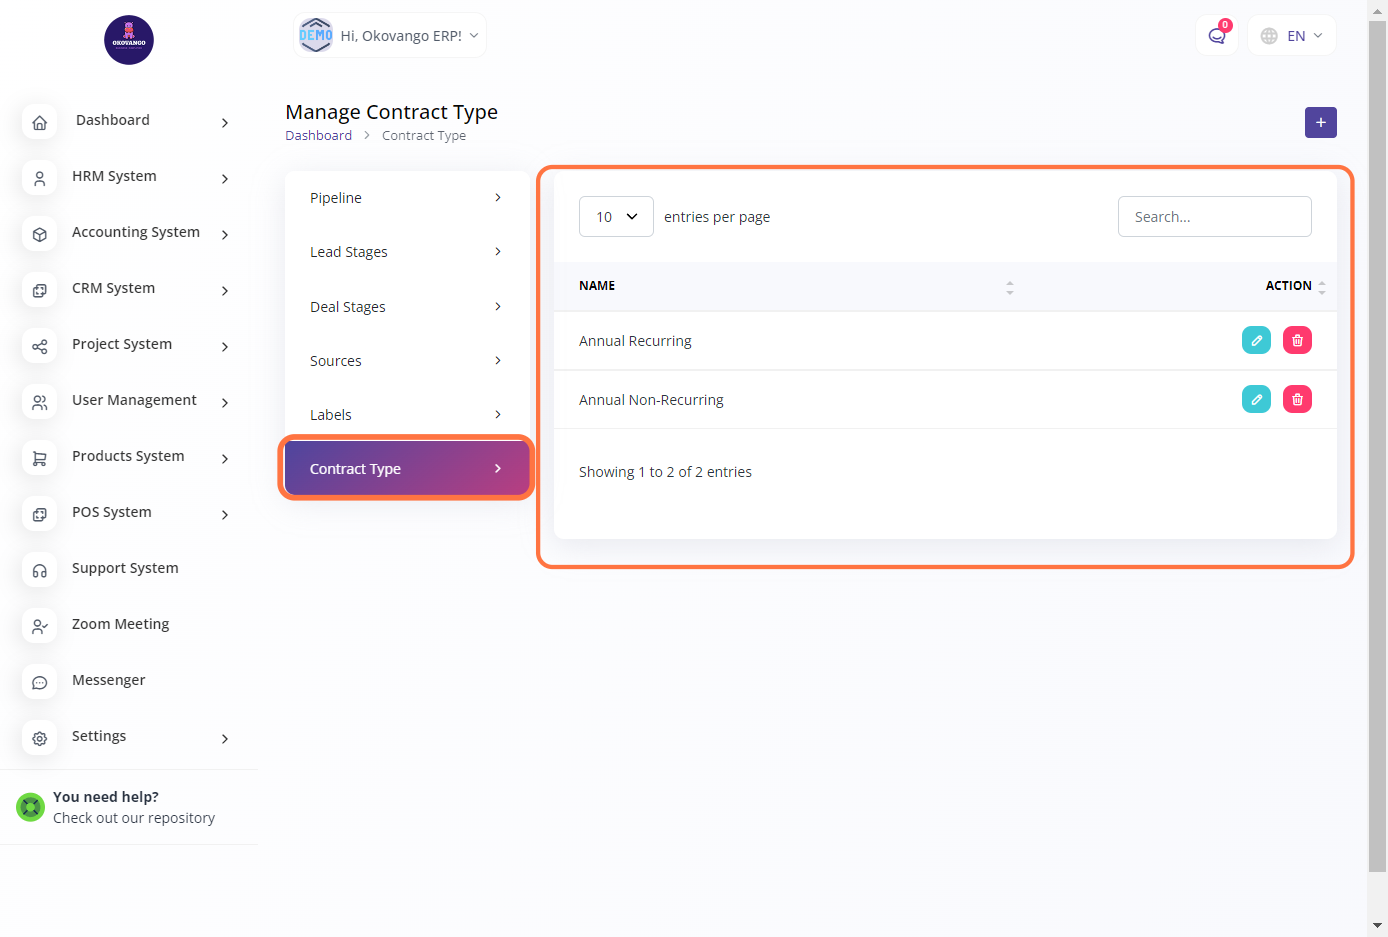This screenshot has height=937, width=1388.
Task: Open Zoom Meeting from the sidebar
Action: pos(120,624)
